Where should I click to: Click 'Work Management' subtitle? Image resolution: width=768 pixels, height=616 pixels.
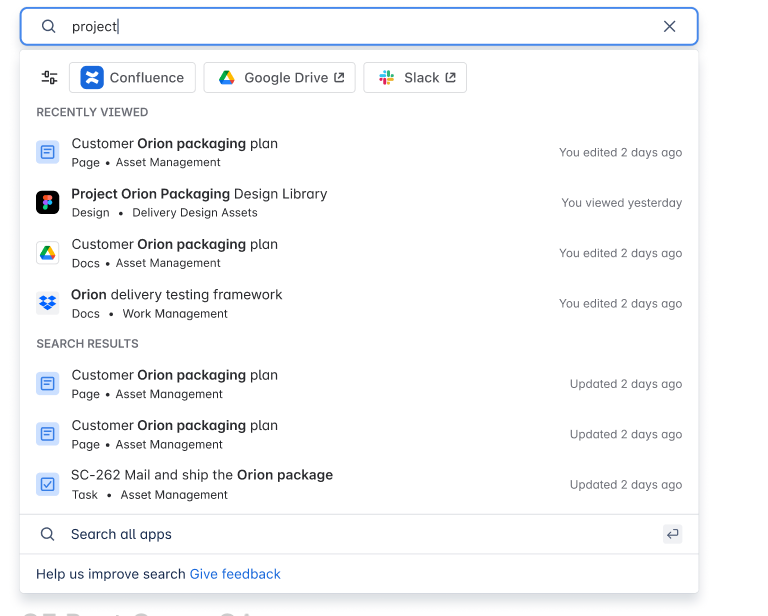click(x=175, y=313)
